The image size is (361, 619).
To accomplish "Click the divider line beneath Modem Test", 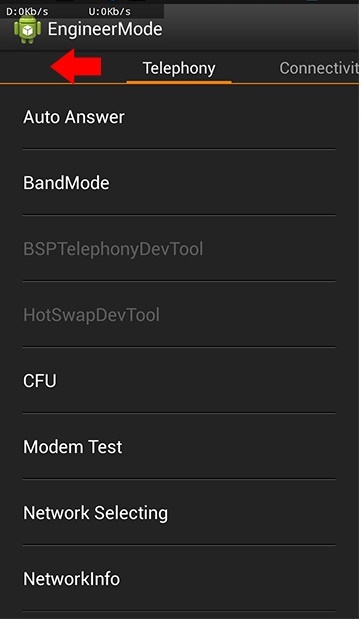I will (x=179, y=479).
